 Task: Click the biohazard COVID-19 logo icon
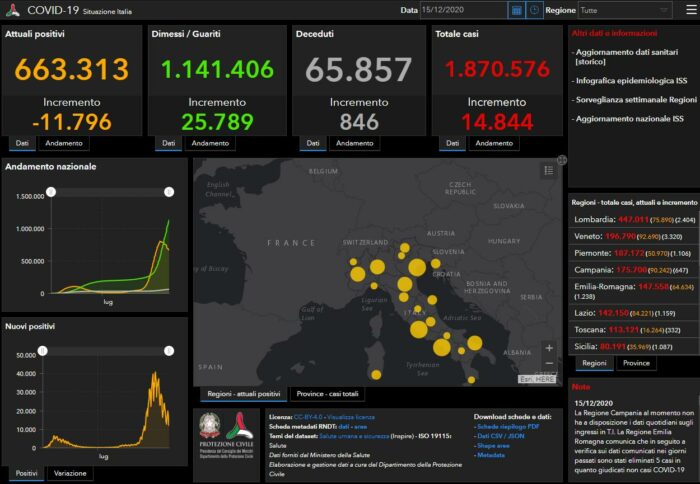(13, 10)
